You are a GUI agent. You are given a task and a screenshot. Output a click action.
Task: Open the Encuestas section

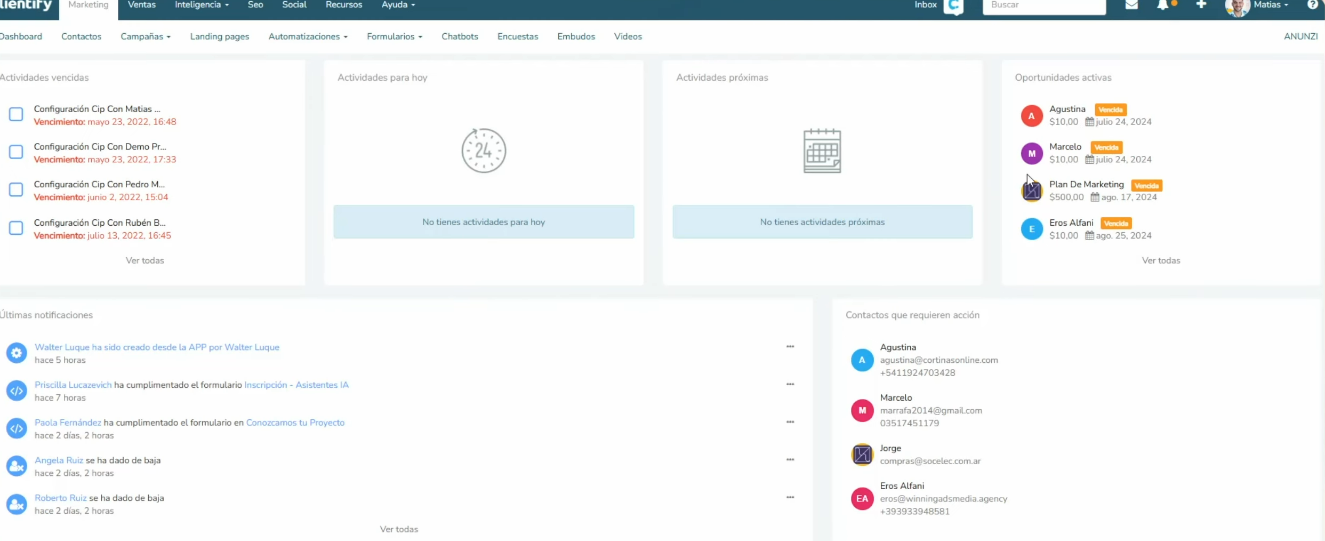518,36
